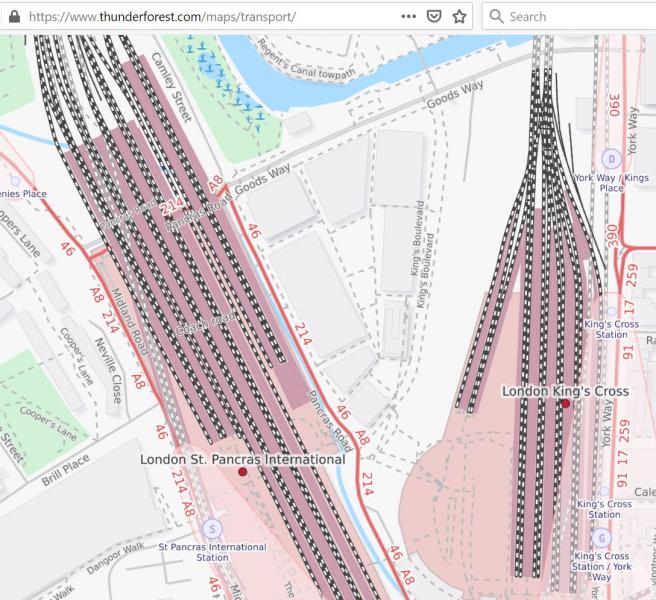Click the lock icon in the address bar
Viewport: 656px width, 600px height.
coord(15,16)
